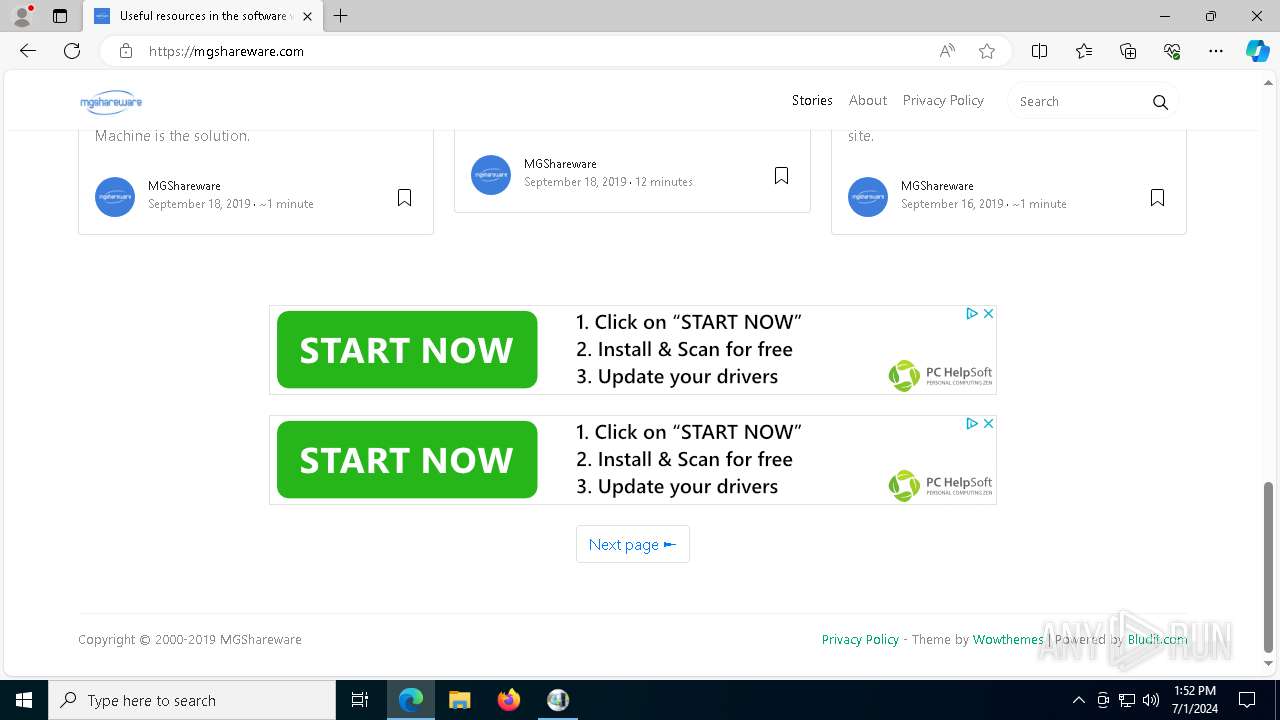Open Edge Settings and more menu
This screenshot has width=1280, height=720.
1216,51
